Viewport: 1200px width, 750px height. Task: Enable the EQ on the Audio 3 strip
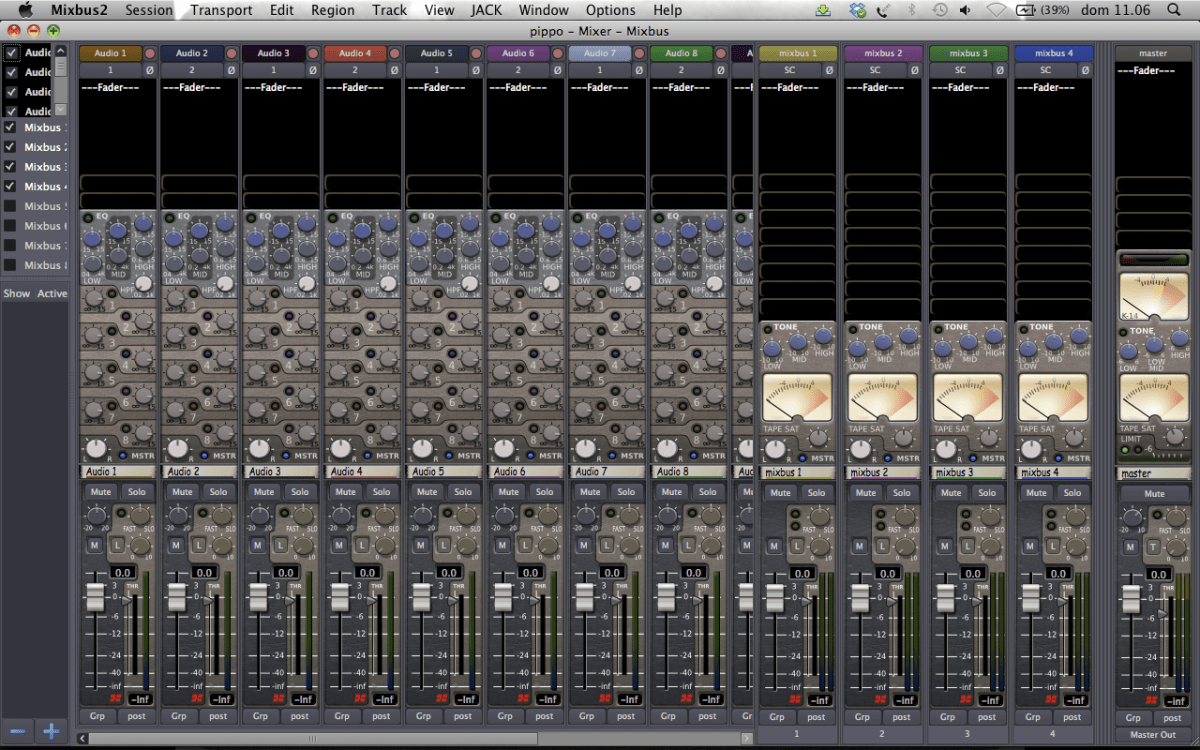click(x=251, y=217)
